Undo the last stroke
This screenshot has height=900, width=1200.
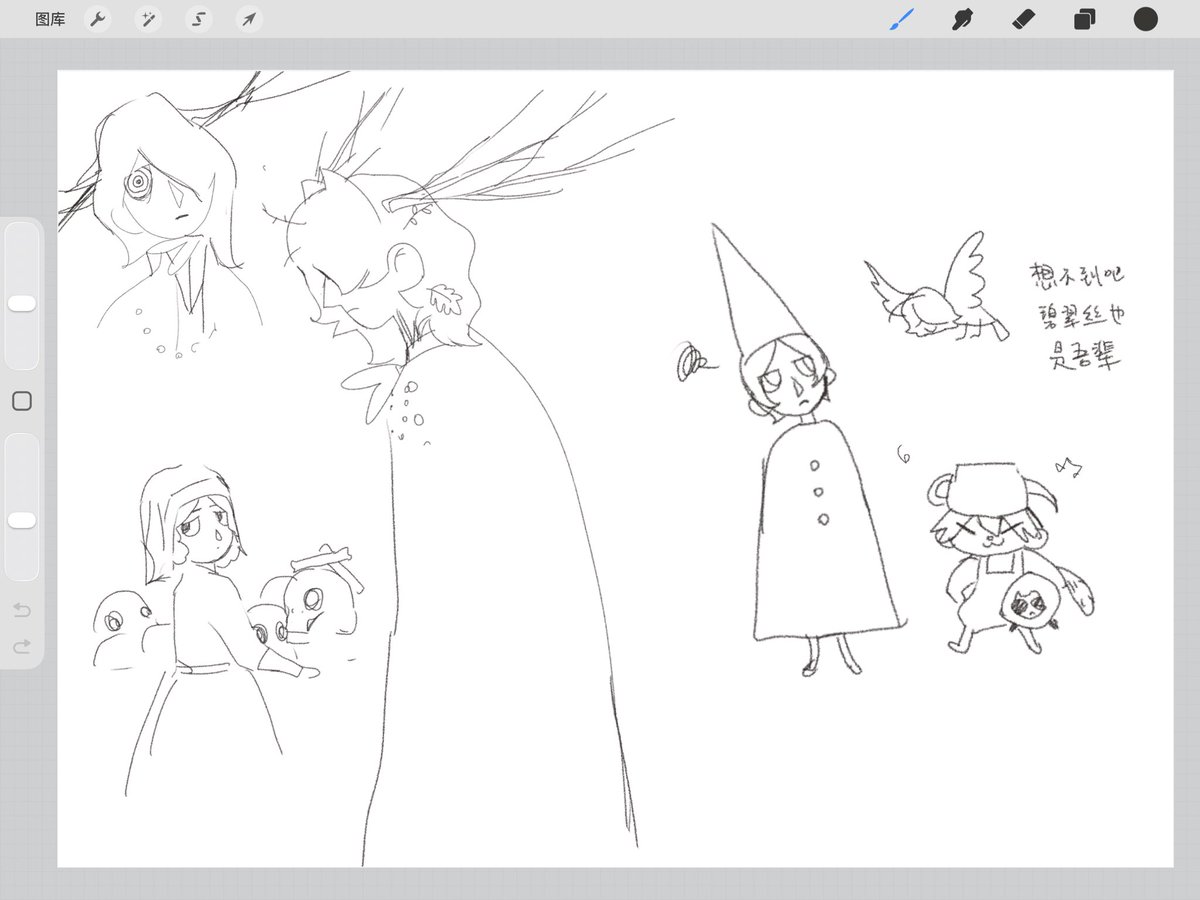tap(21, 609)
